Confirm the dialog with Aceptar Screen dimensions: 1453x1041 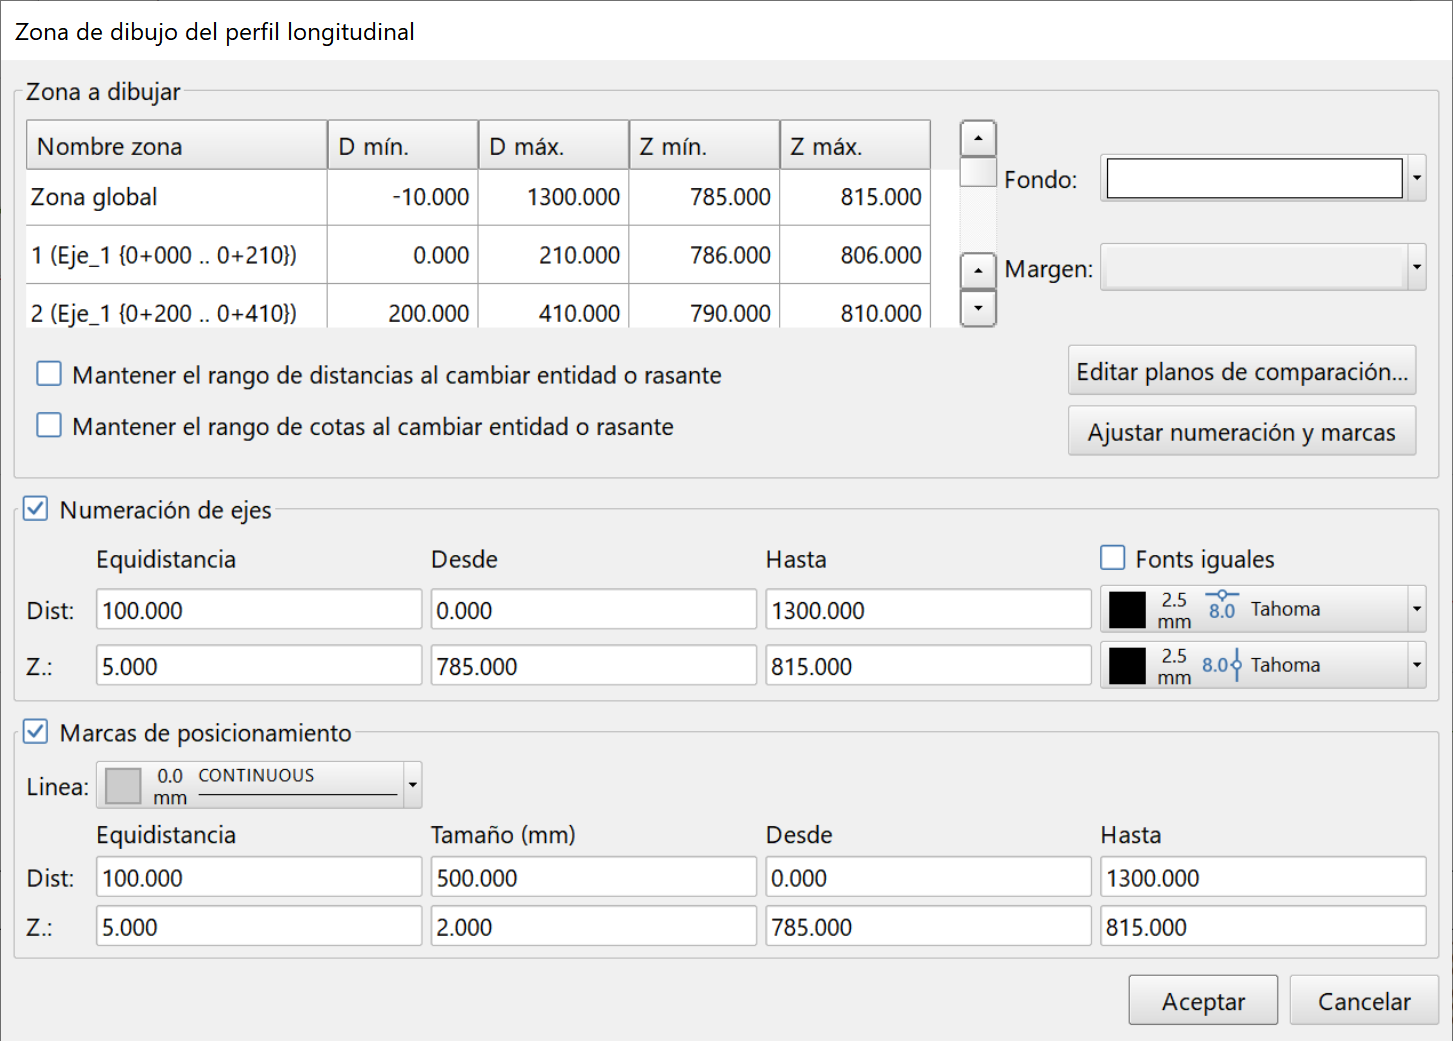[x=1203, y=1001]
